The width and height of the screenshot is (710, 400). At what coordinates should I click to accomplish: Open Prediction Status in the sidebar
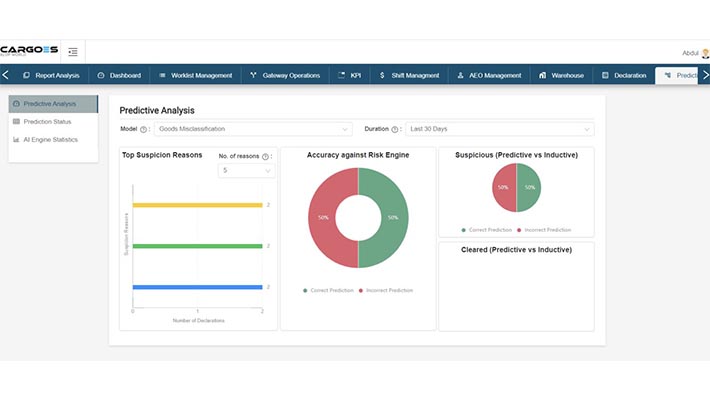coord(50,121)
